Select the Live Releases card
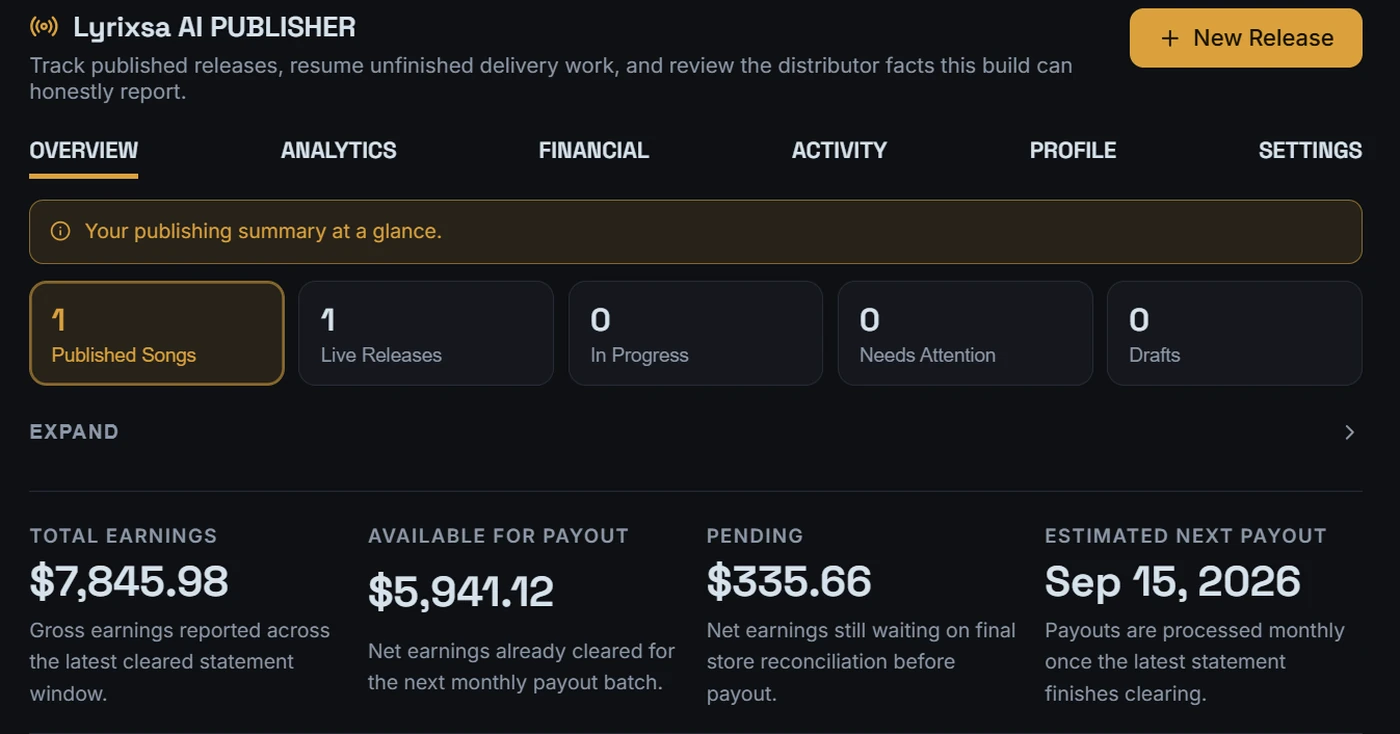This screenshot has height=734, width=1400. 426,333
